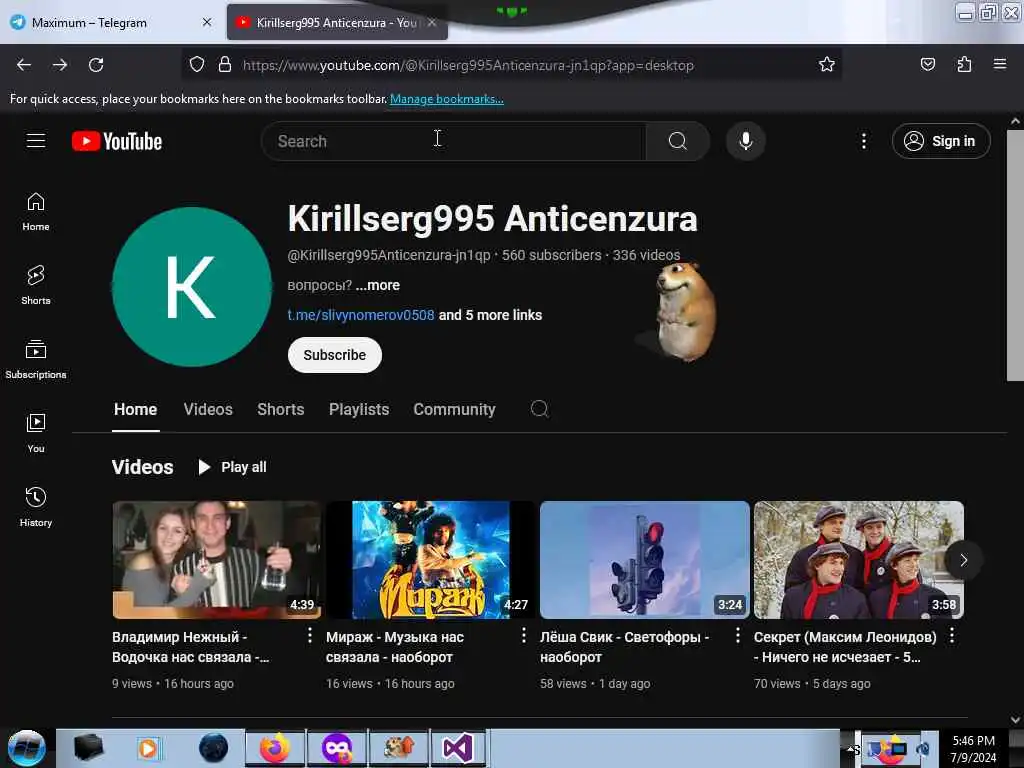Click the channel avatar with letter K
Viewport: 1024px width, 768px height.
(x=192, y=287)
